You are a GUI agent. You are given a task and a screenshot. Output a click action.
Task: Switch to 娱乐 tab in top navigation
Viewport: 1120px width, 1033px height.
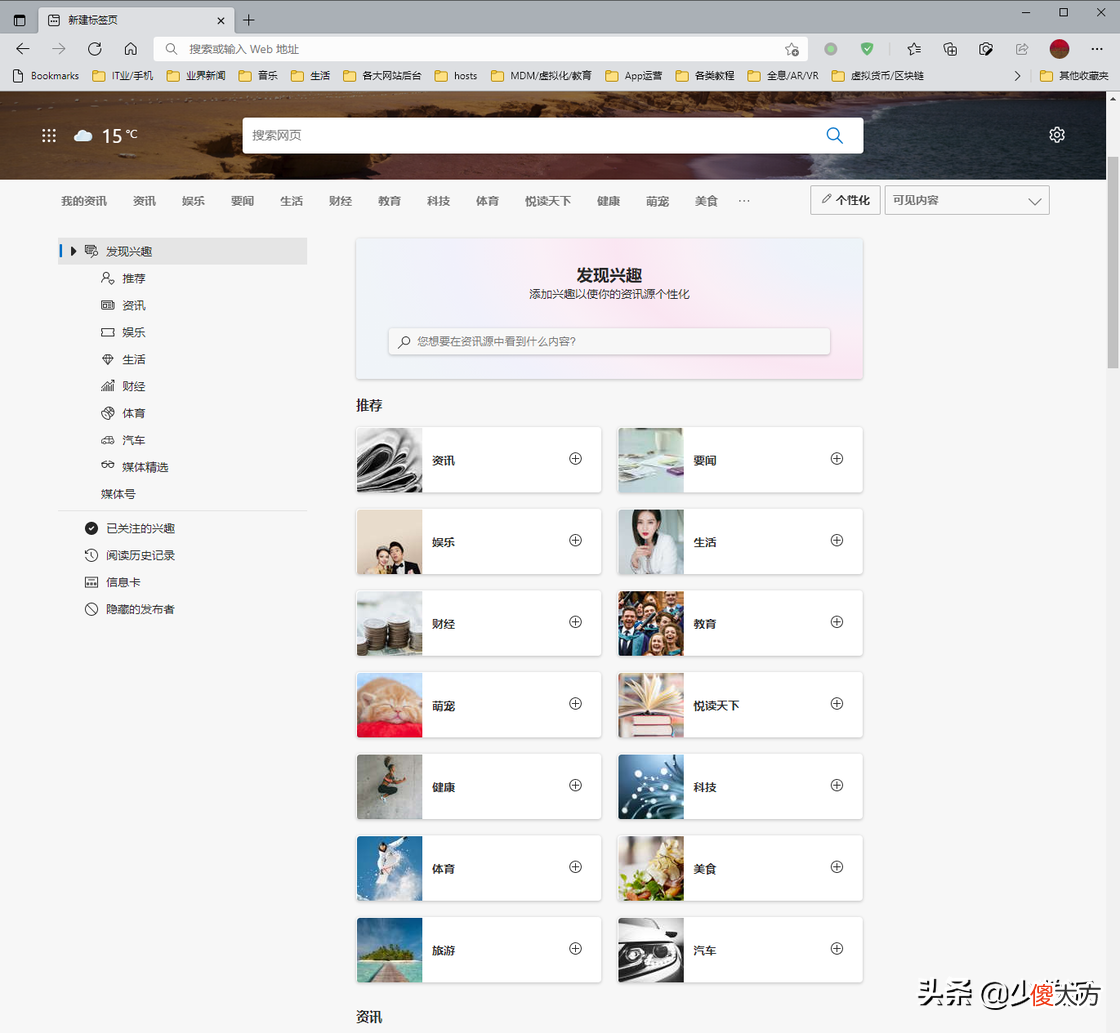coord(193,201)
